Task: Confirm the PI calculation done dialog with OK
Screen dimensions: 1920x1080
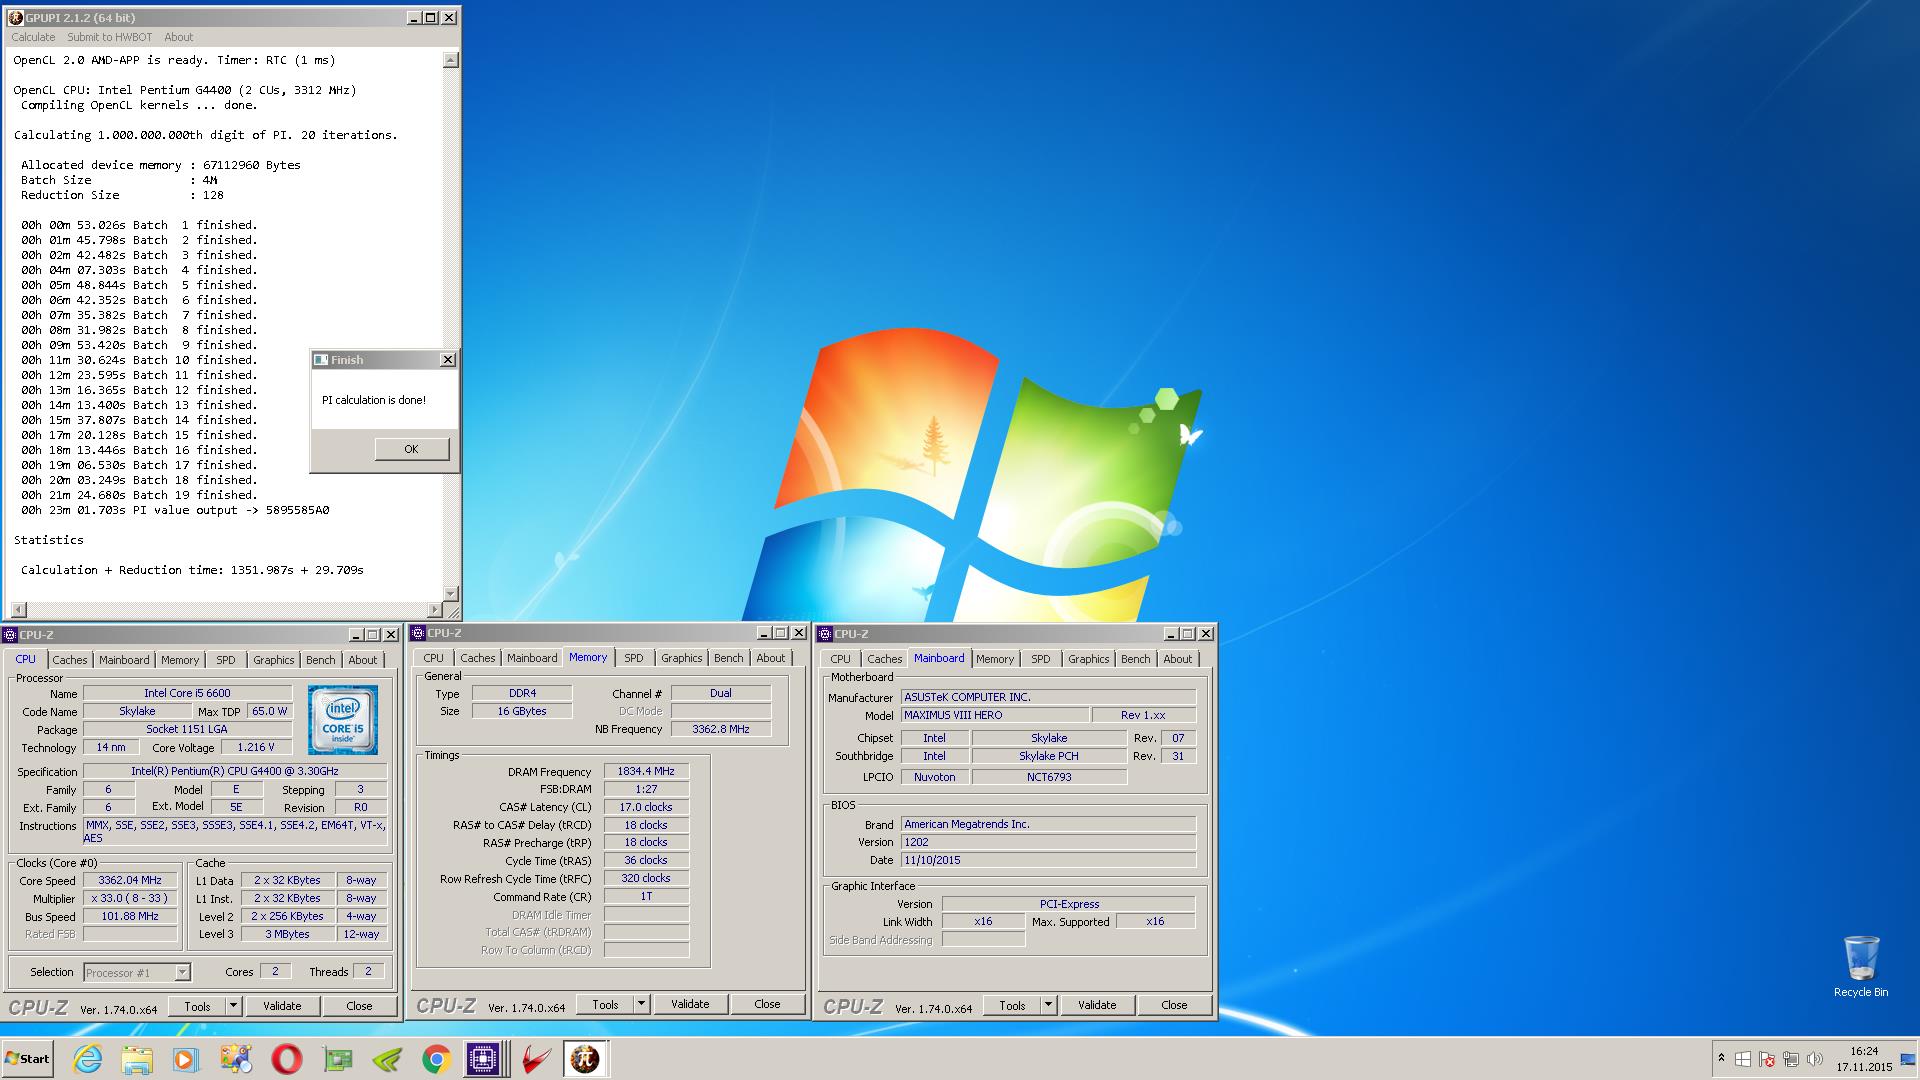Action: (411, 449)
